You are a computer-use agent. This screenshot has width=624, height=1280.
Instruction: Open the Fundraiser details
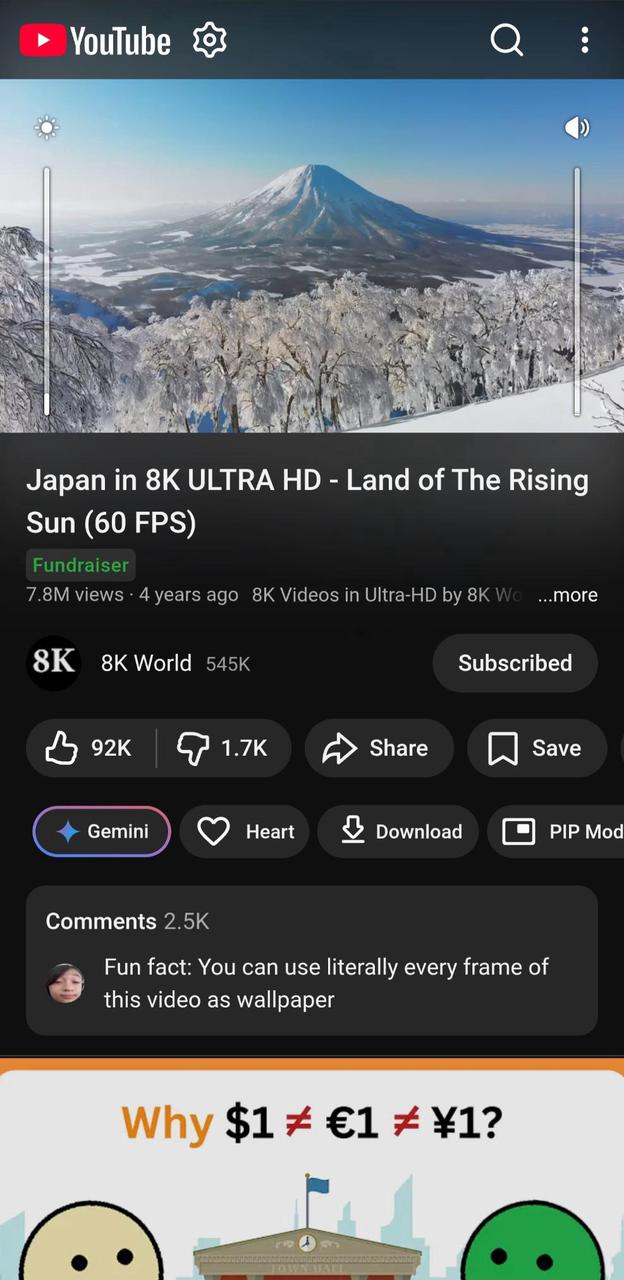[x=80, y=565]
